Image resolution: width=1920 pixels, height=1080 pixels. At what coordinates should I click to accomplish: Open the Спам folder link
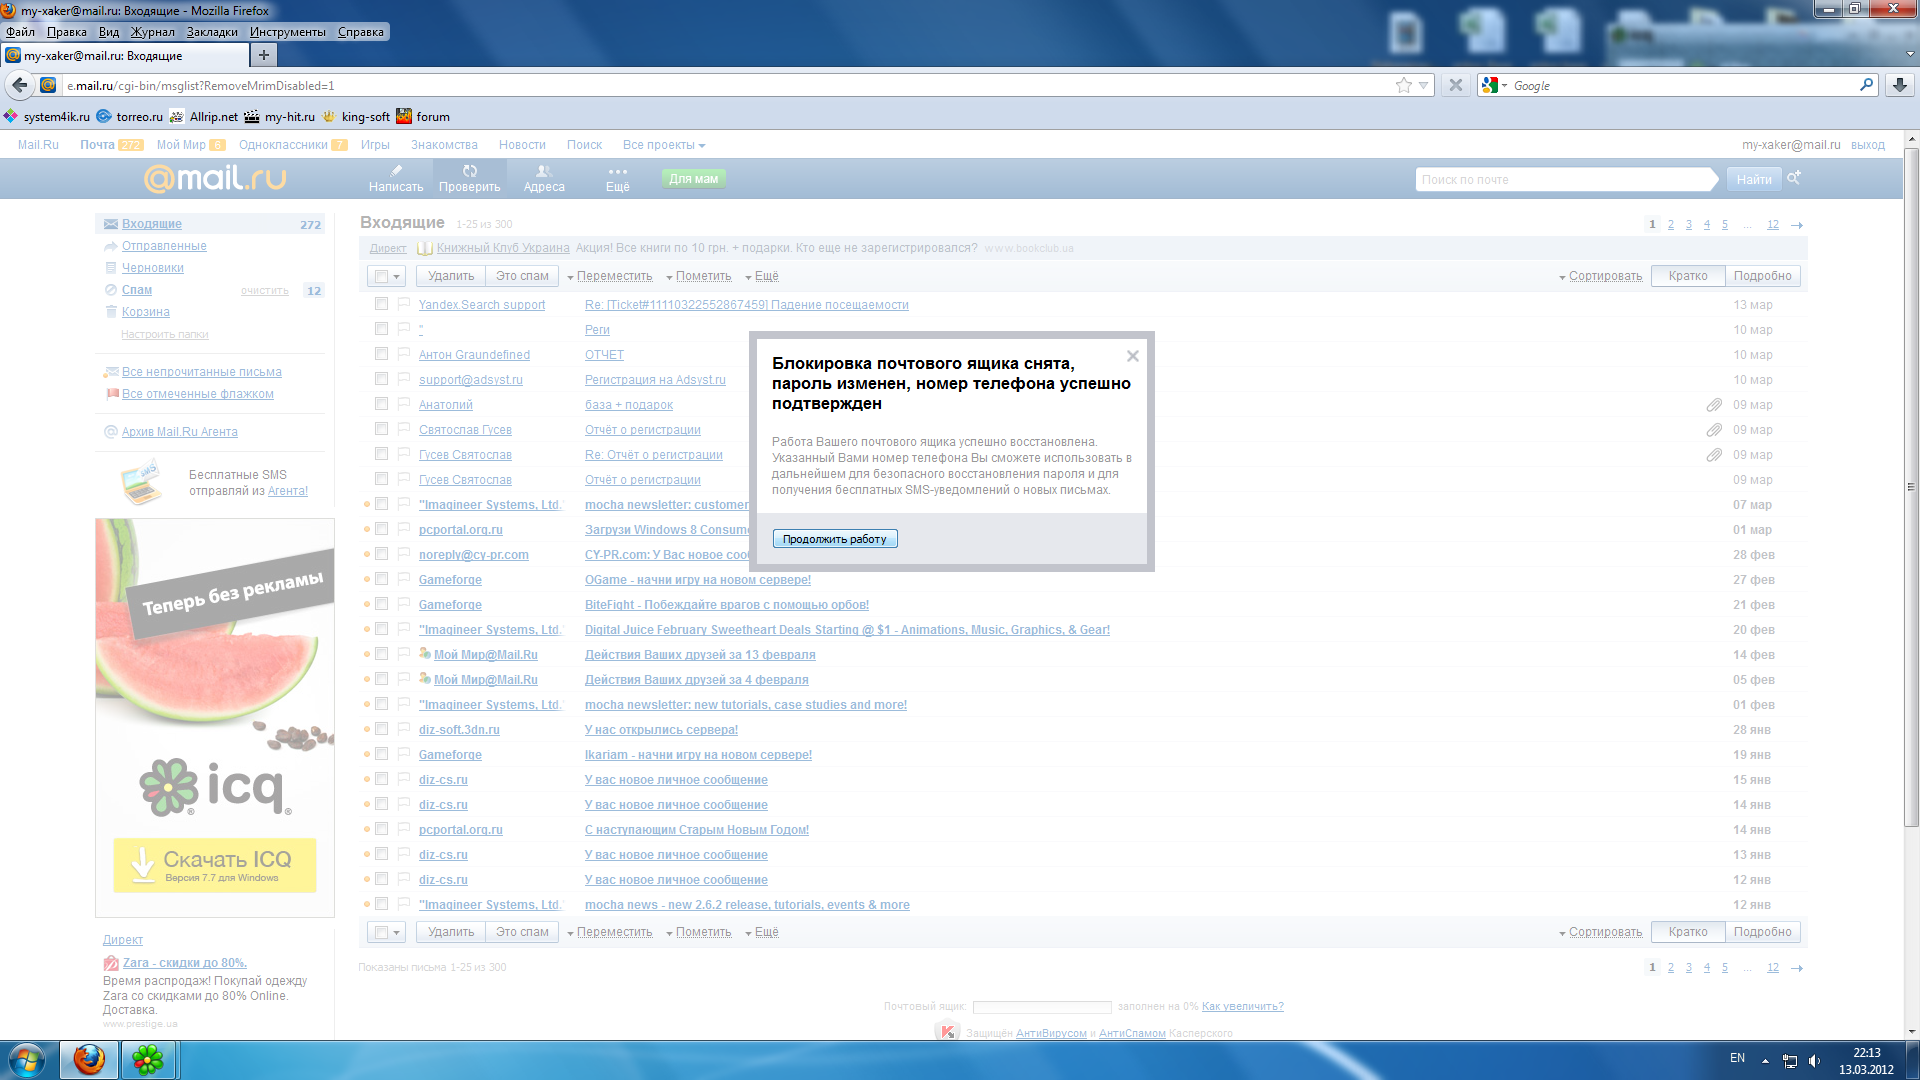(x=137, y=290)
